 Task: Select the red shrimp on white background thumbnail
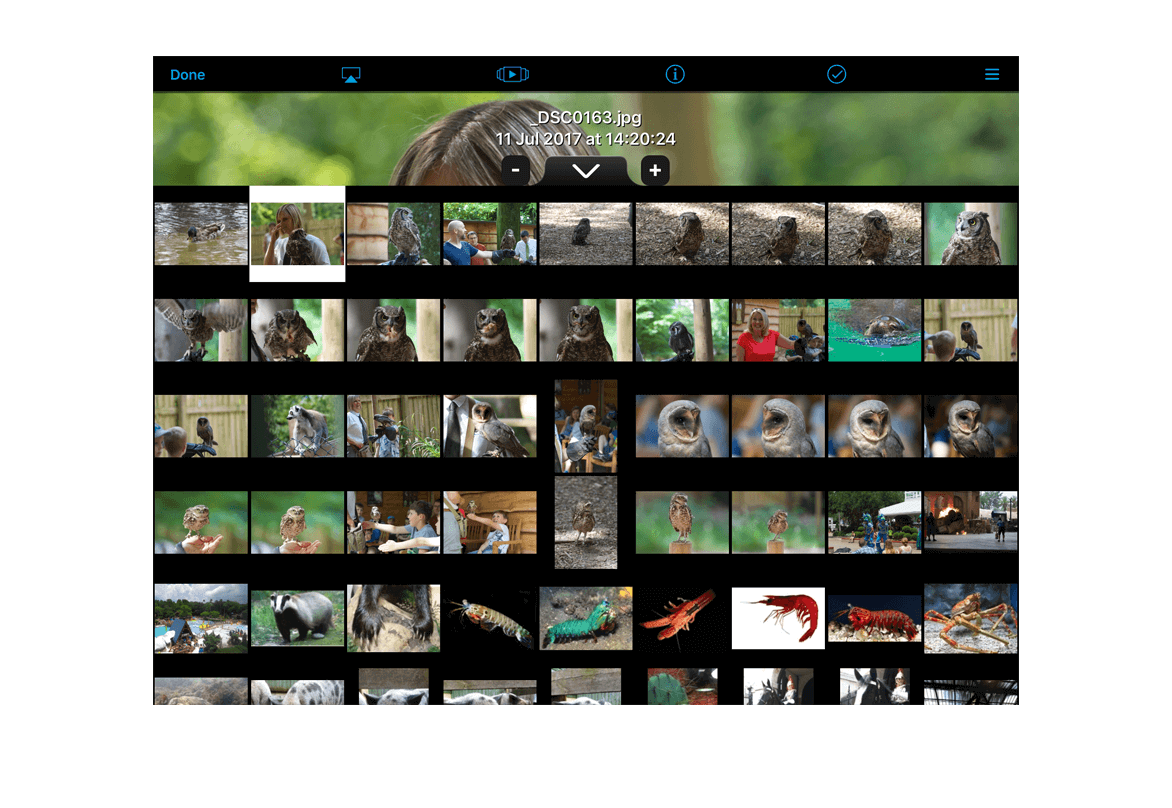coord(778,618)
